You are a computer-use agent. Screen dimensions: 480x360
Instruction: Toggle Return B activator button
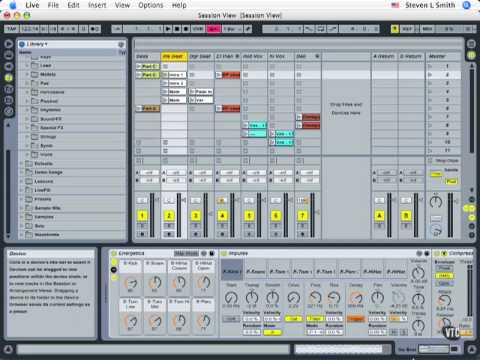coord(406,216)
